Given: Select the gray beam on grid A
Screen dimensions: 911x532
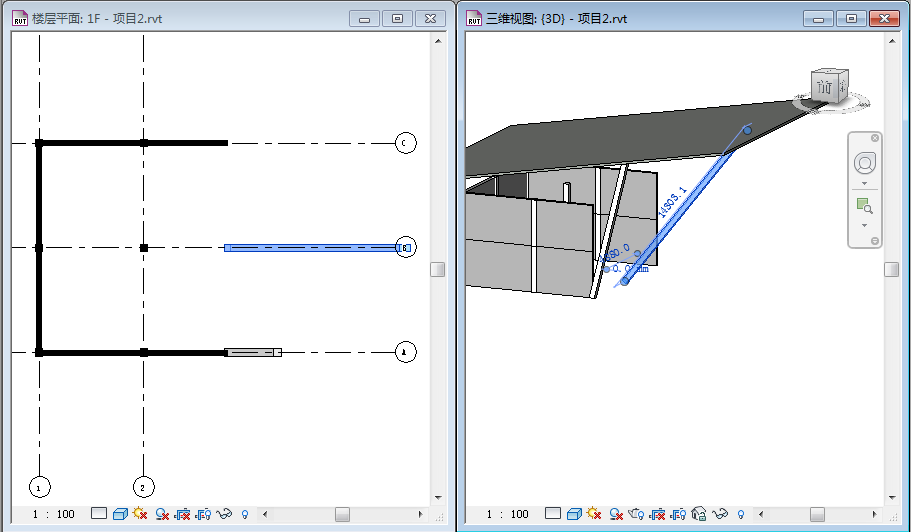Looking at the screenshot, I should click(x=253, y=353).
